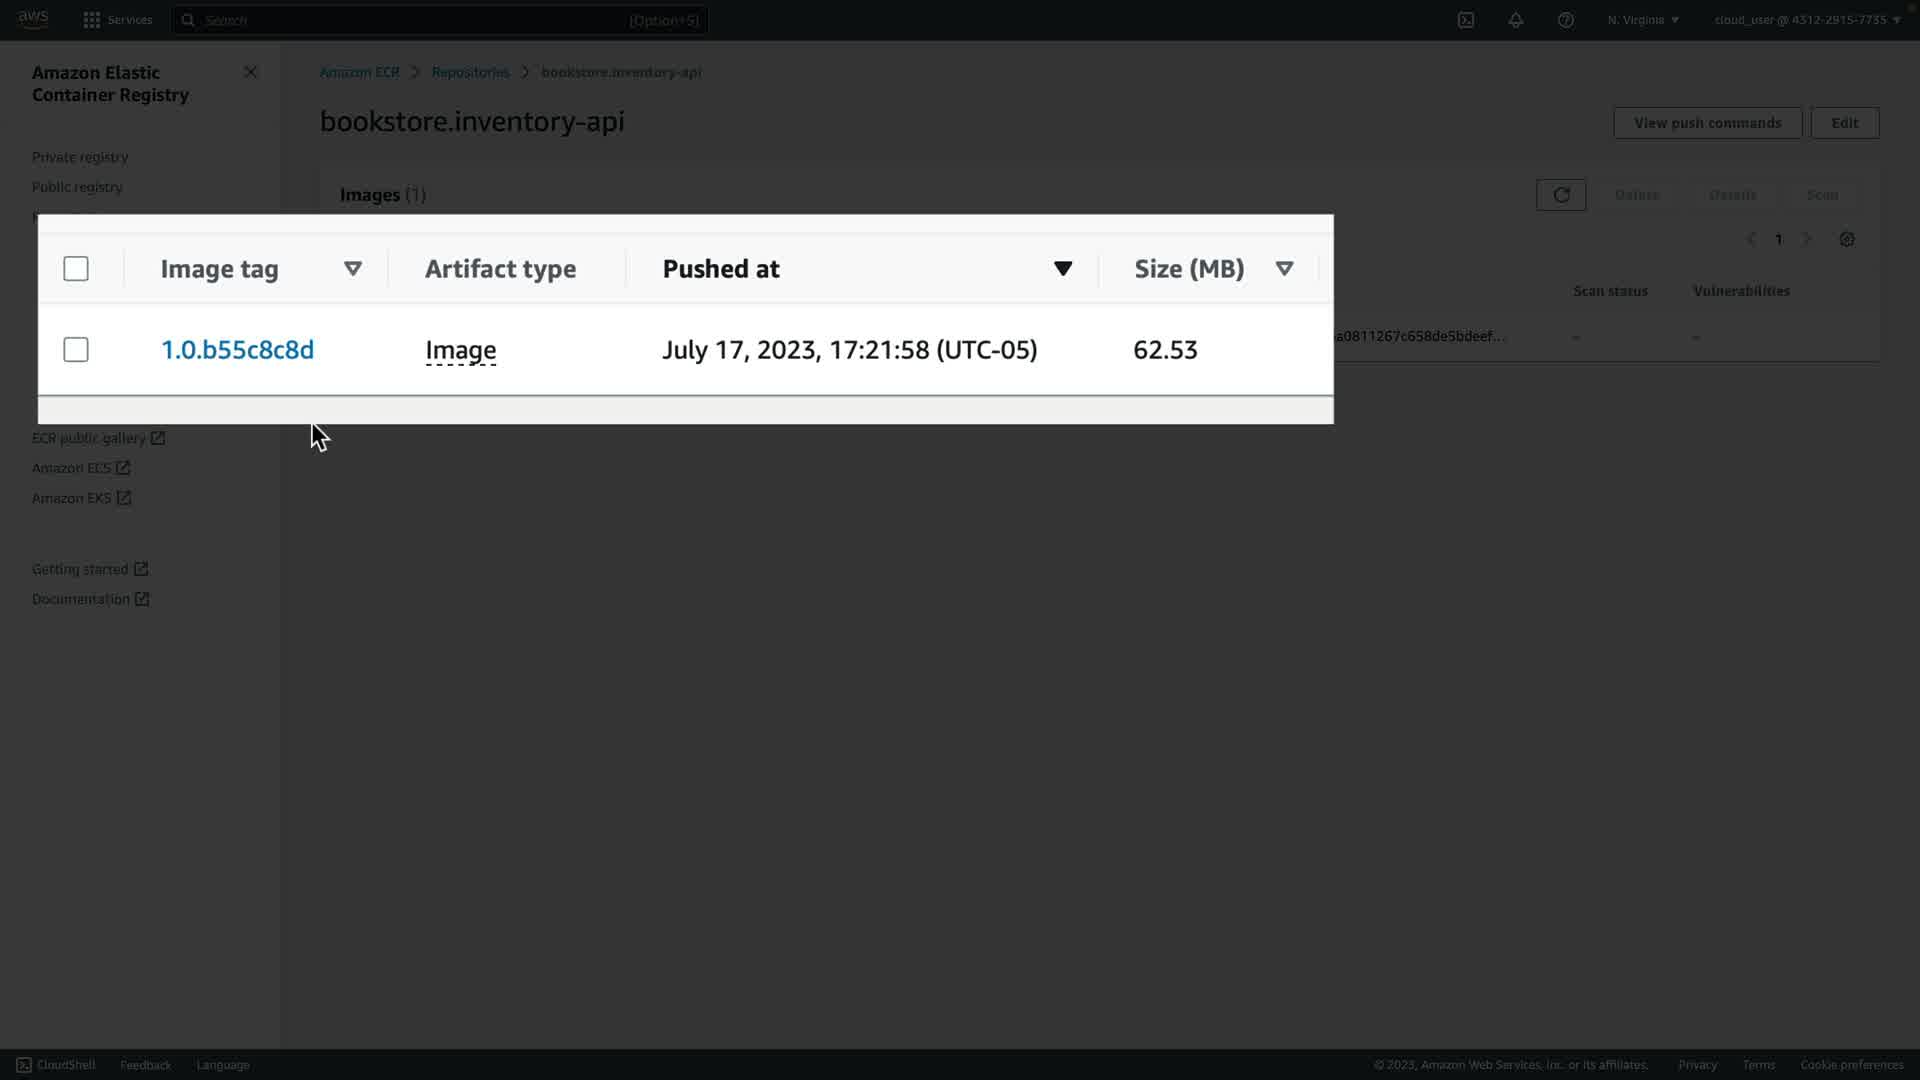The image size is (1920, 1080).
Task: Click View push commands button
Action: (1707, 123)
